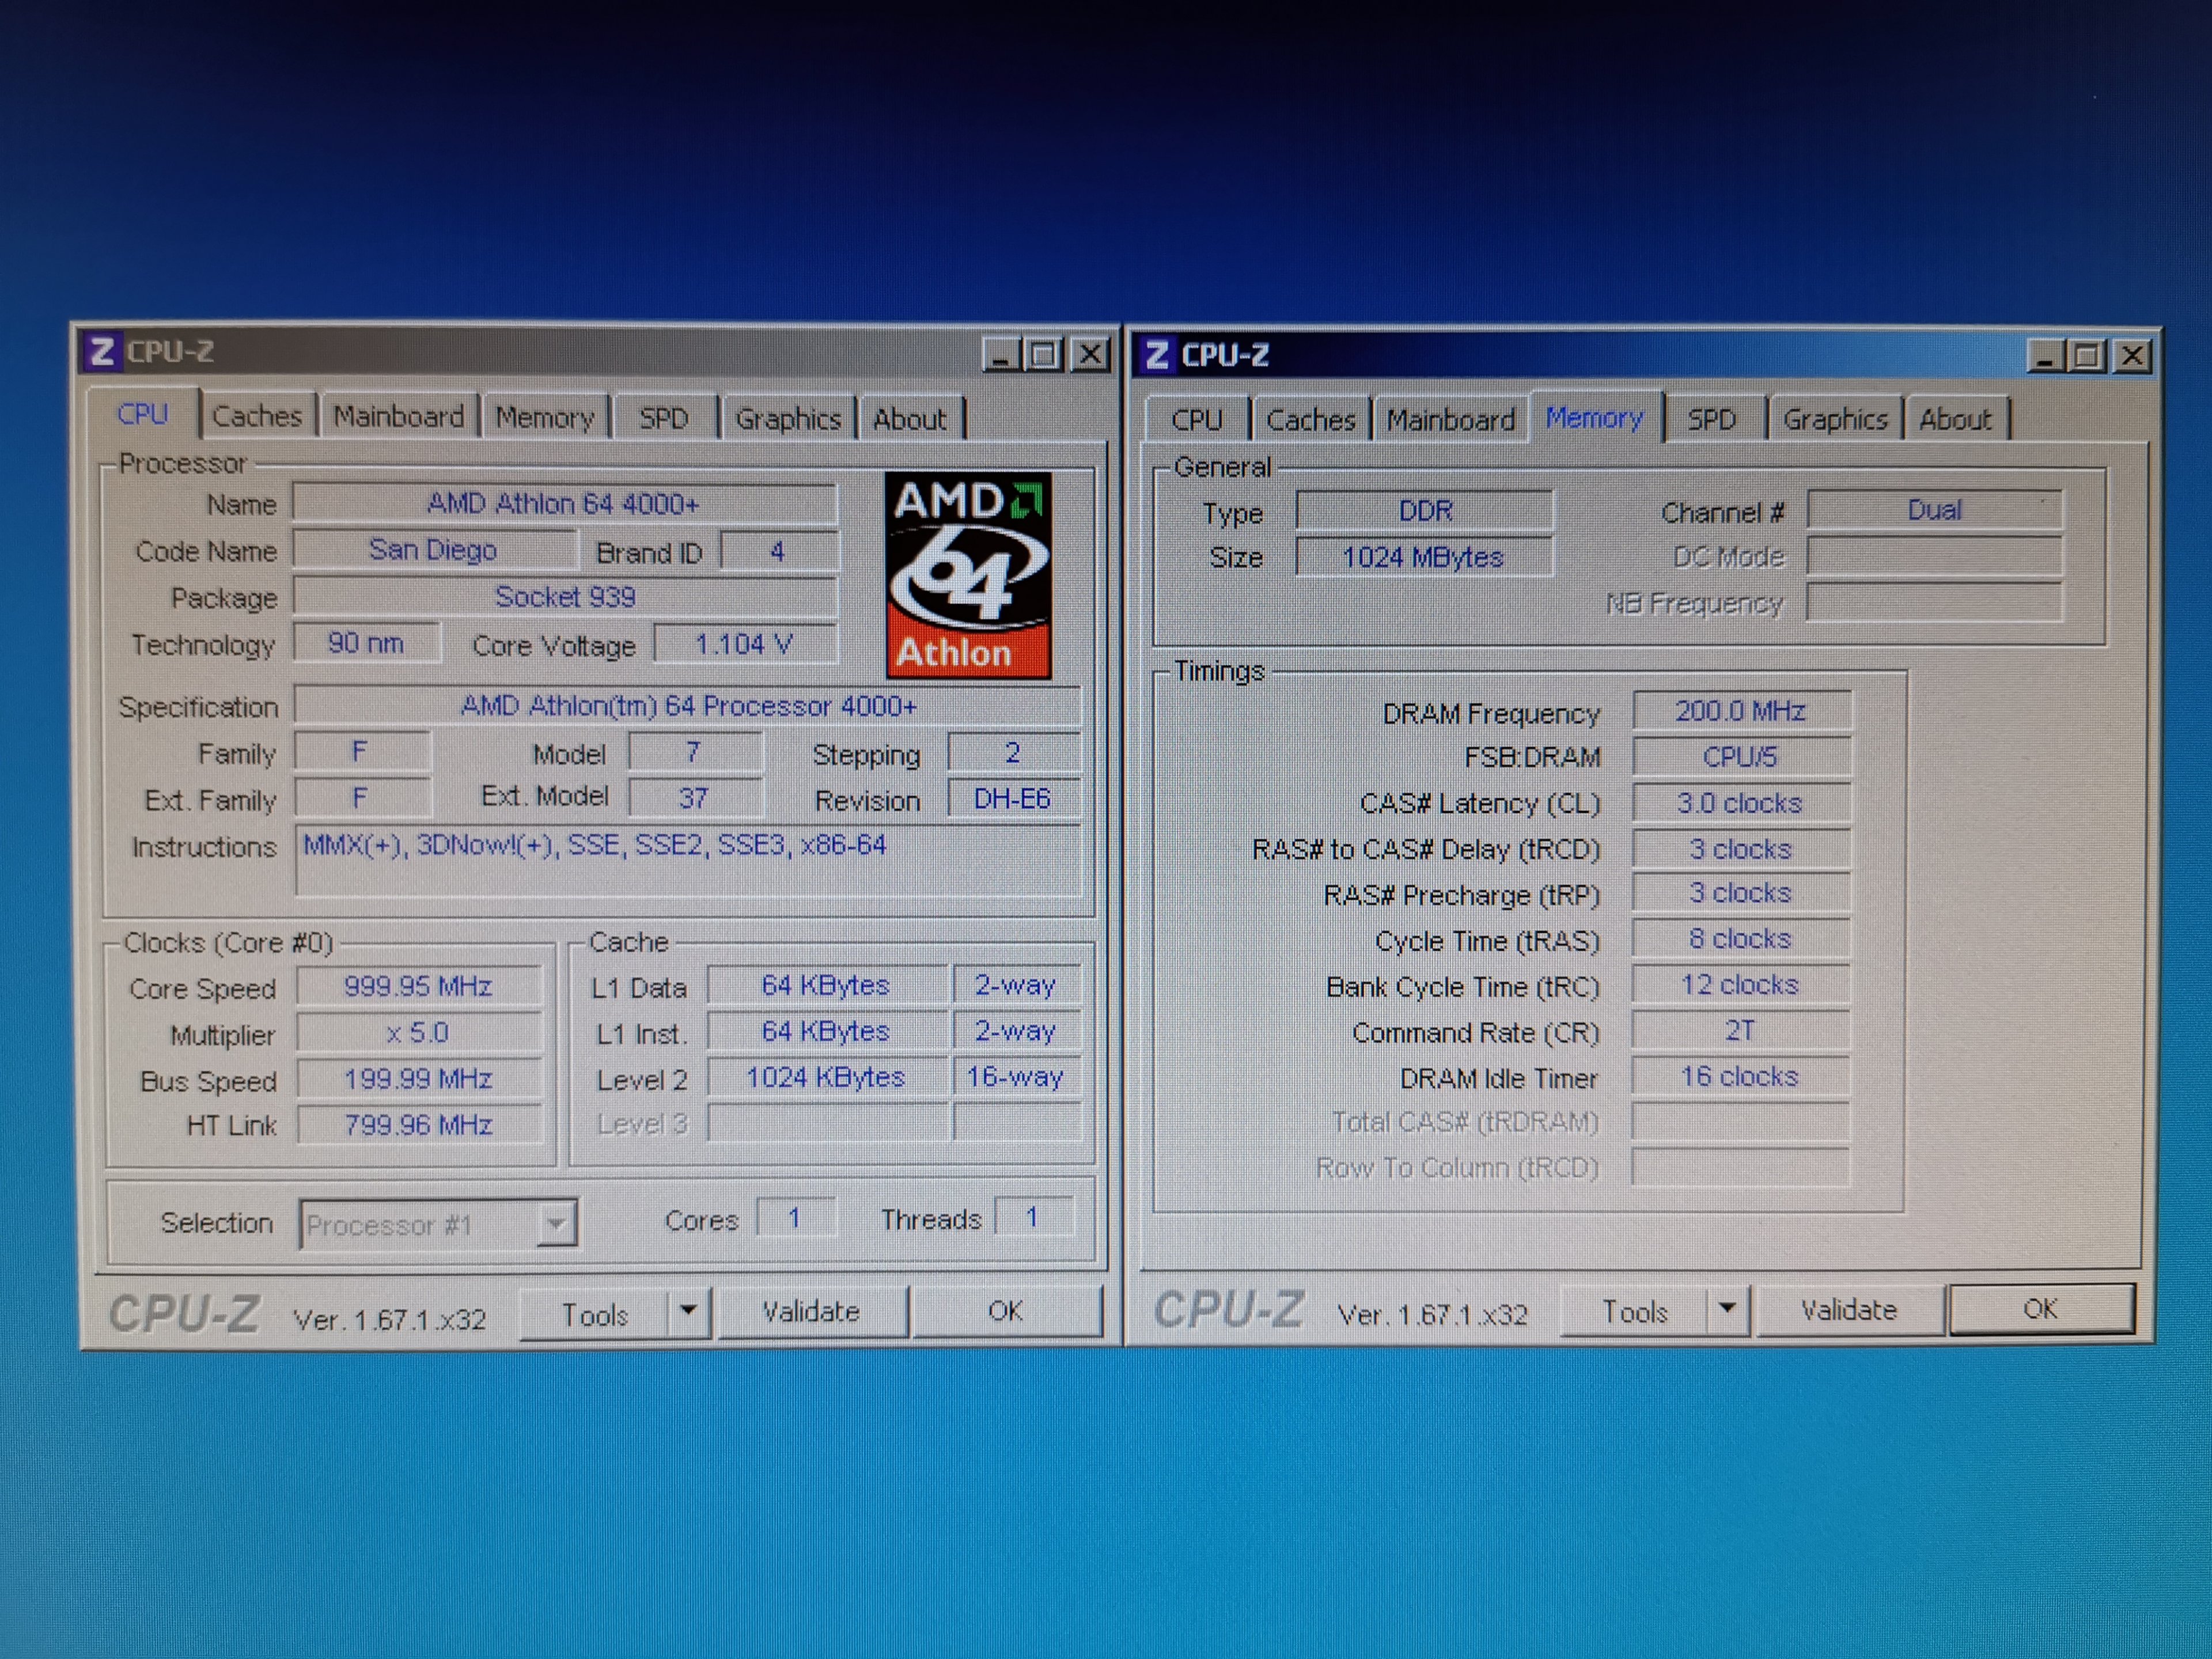
Task: Click the AMD Athlon 64 logo image
Action: 968,576
